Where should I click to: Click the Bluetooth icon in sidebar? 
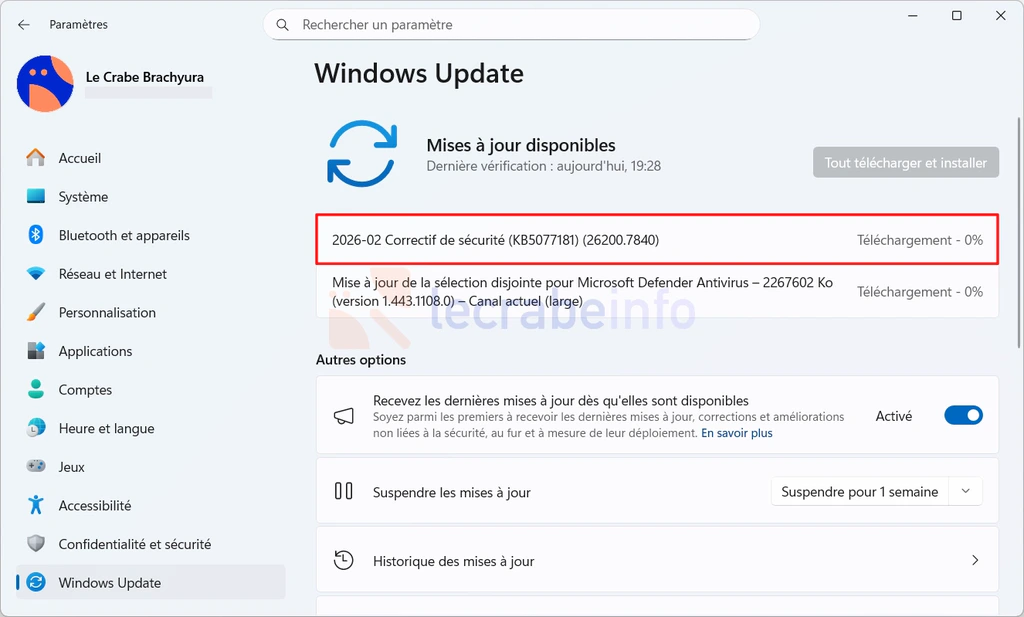(x=36, y=235)
